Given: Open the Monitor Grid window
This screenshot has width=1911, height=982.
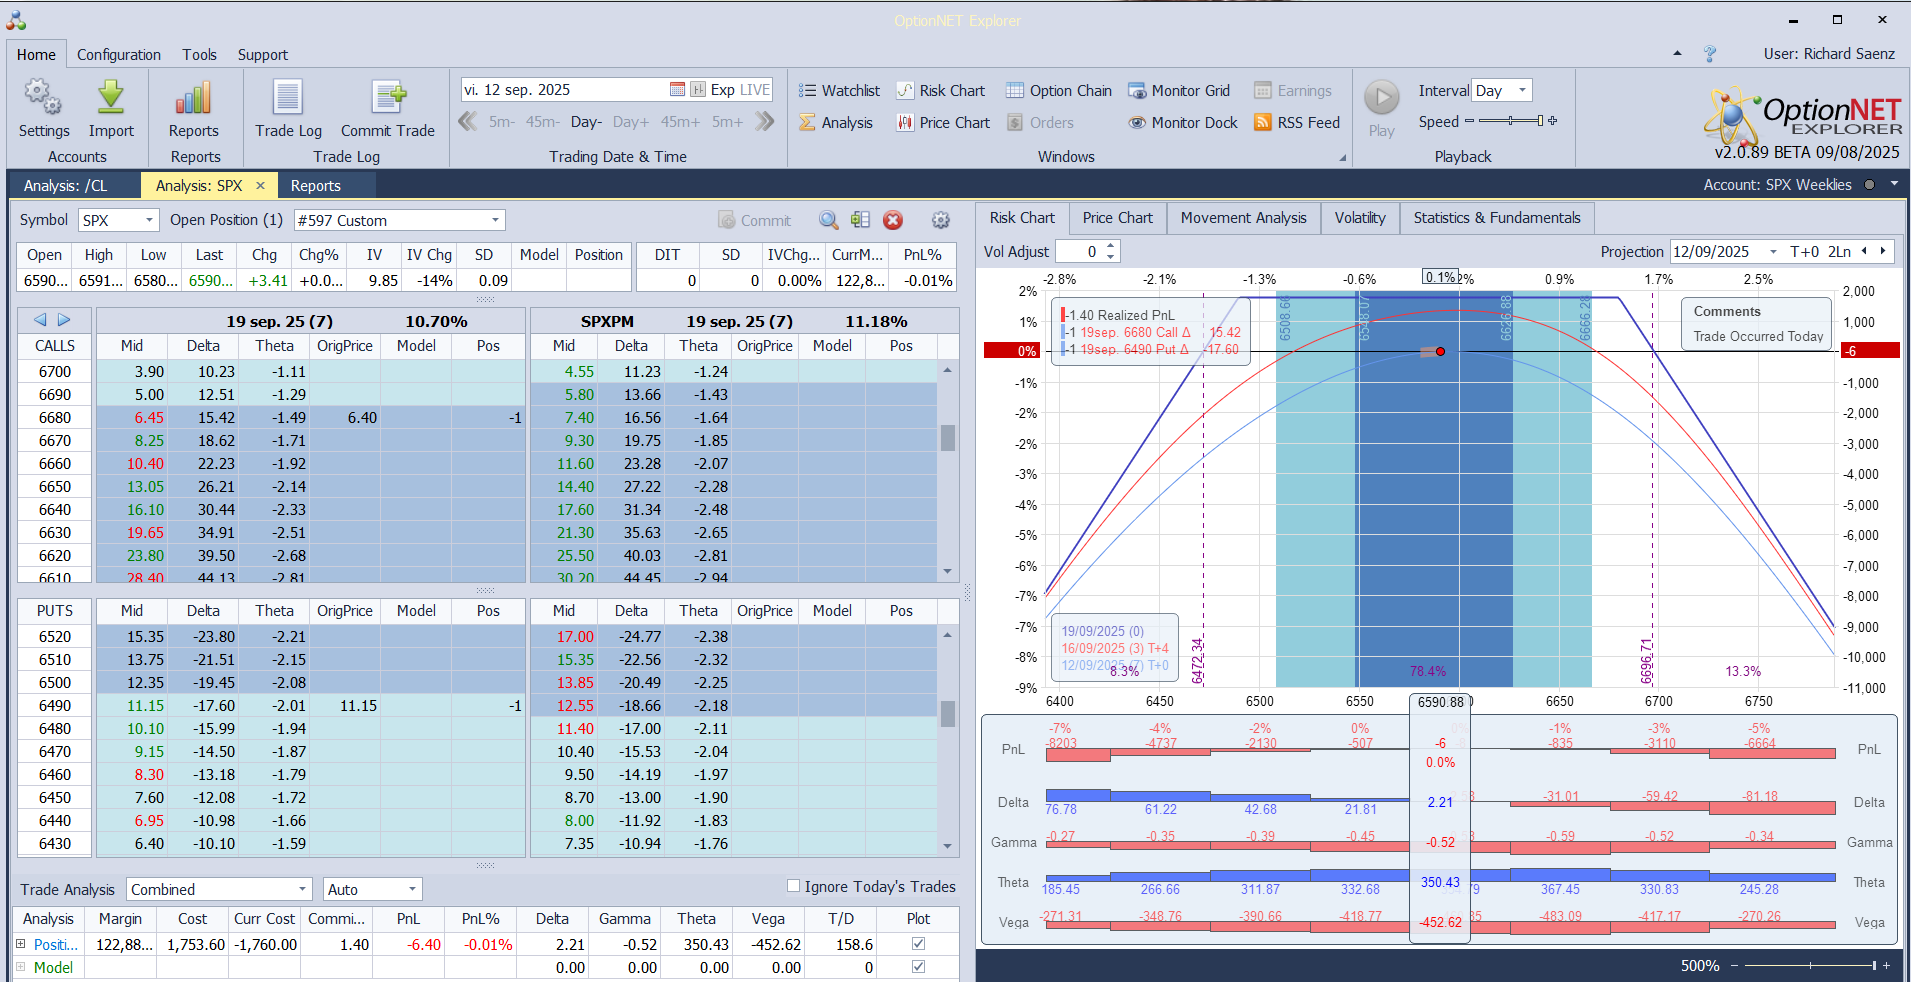Looking at the screenshot, I should (x=1179, y=91).
